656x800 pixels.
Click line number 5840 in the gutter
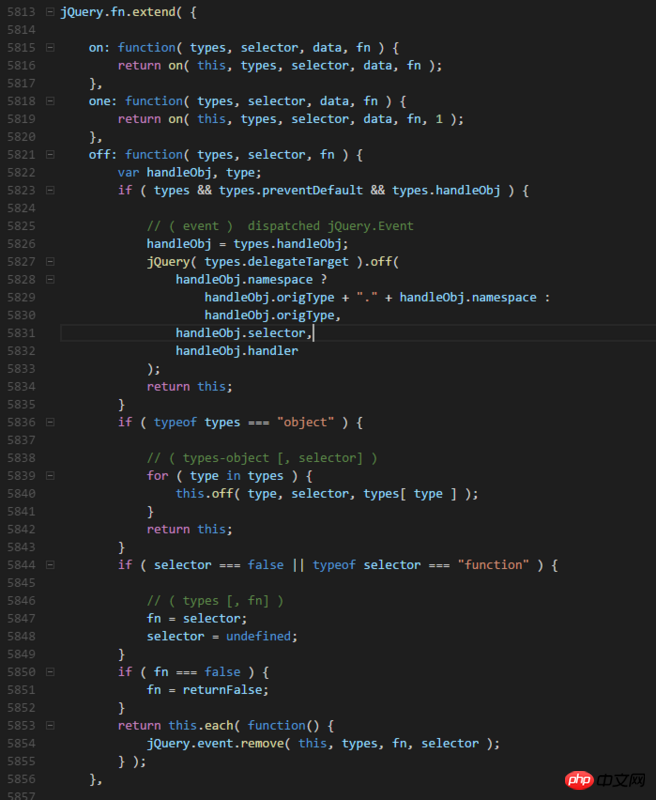pos(21,494)
